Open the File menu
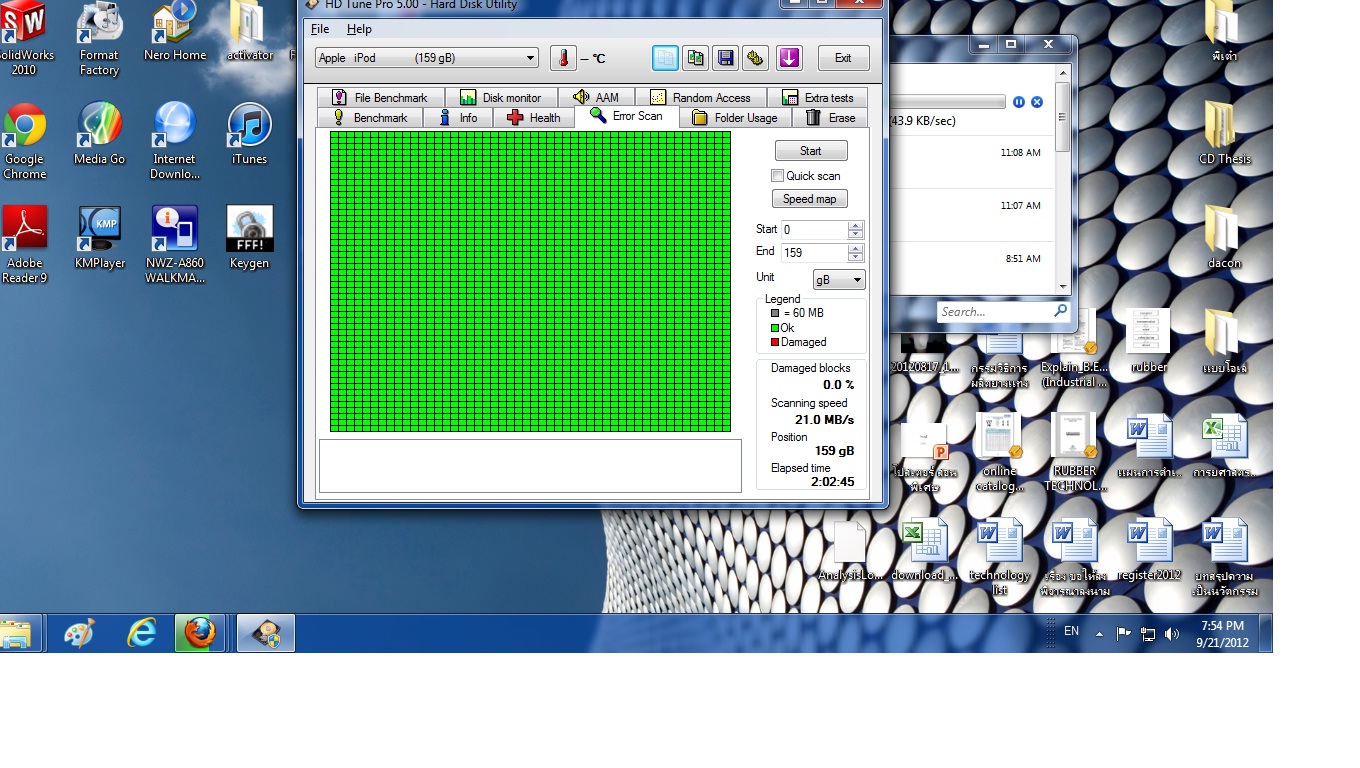1360x768 pixels. [x=320, y=29]
